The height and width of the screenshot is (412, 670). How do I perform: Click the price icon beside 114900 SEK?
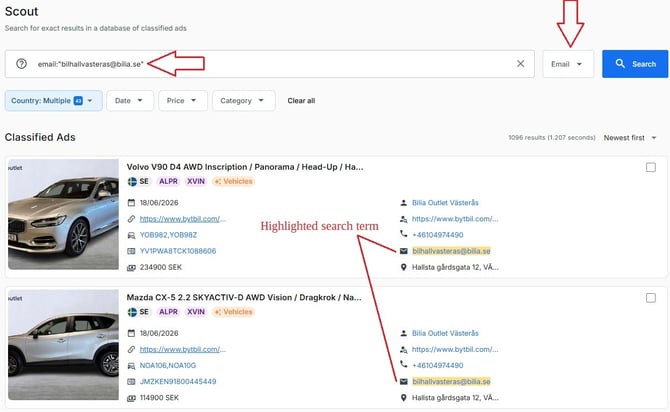tap(131, 398)
